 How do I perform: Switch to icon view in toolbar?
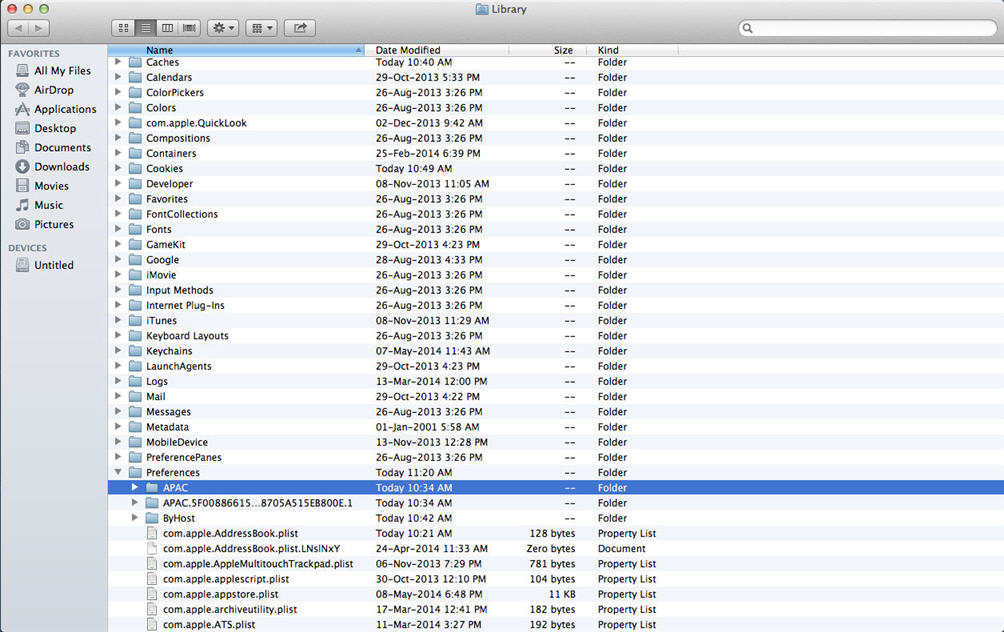[x=123, y=28]
